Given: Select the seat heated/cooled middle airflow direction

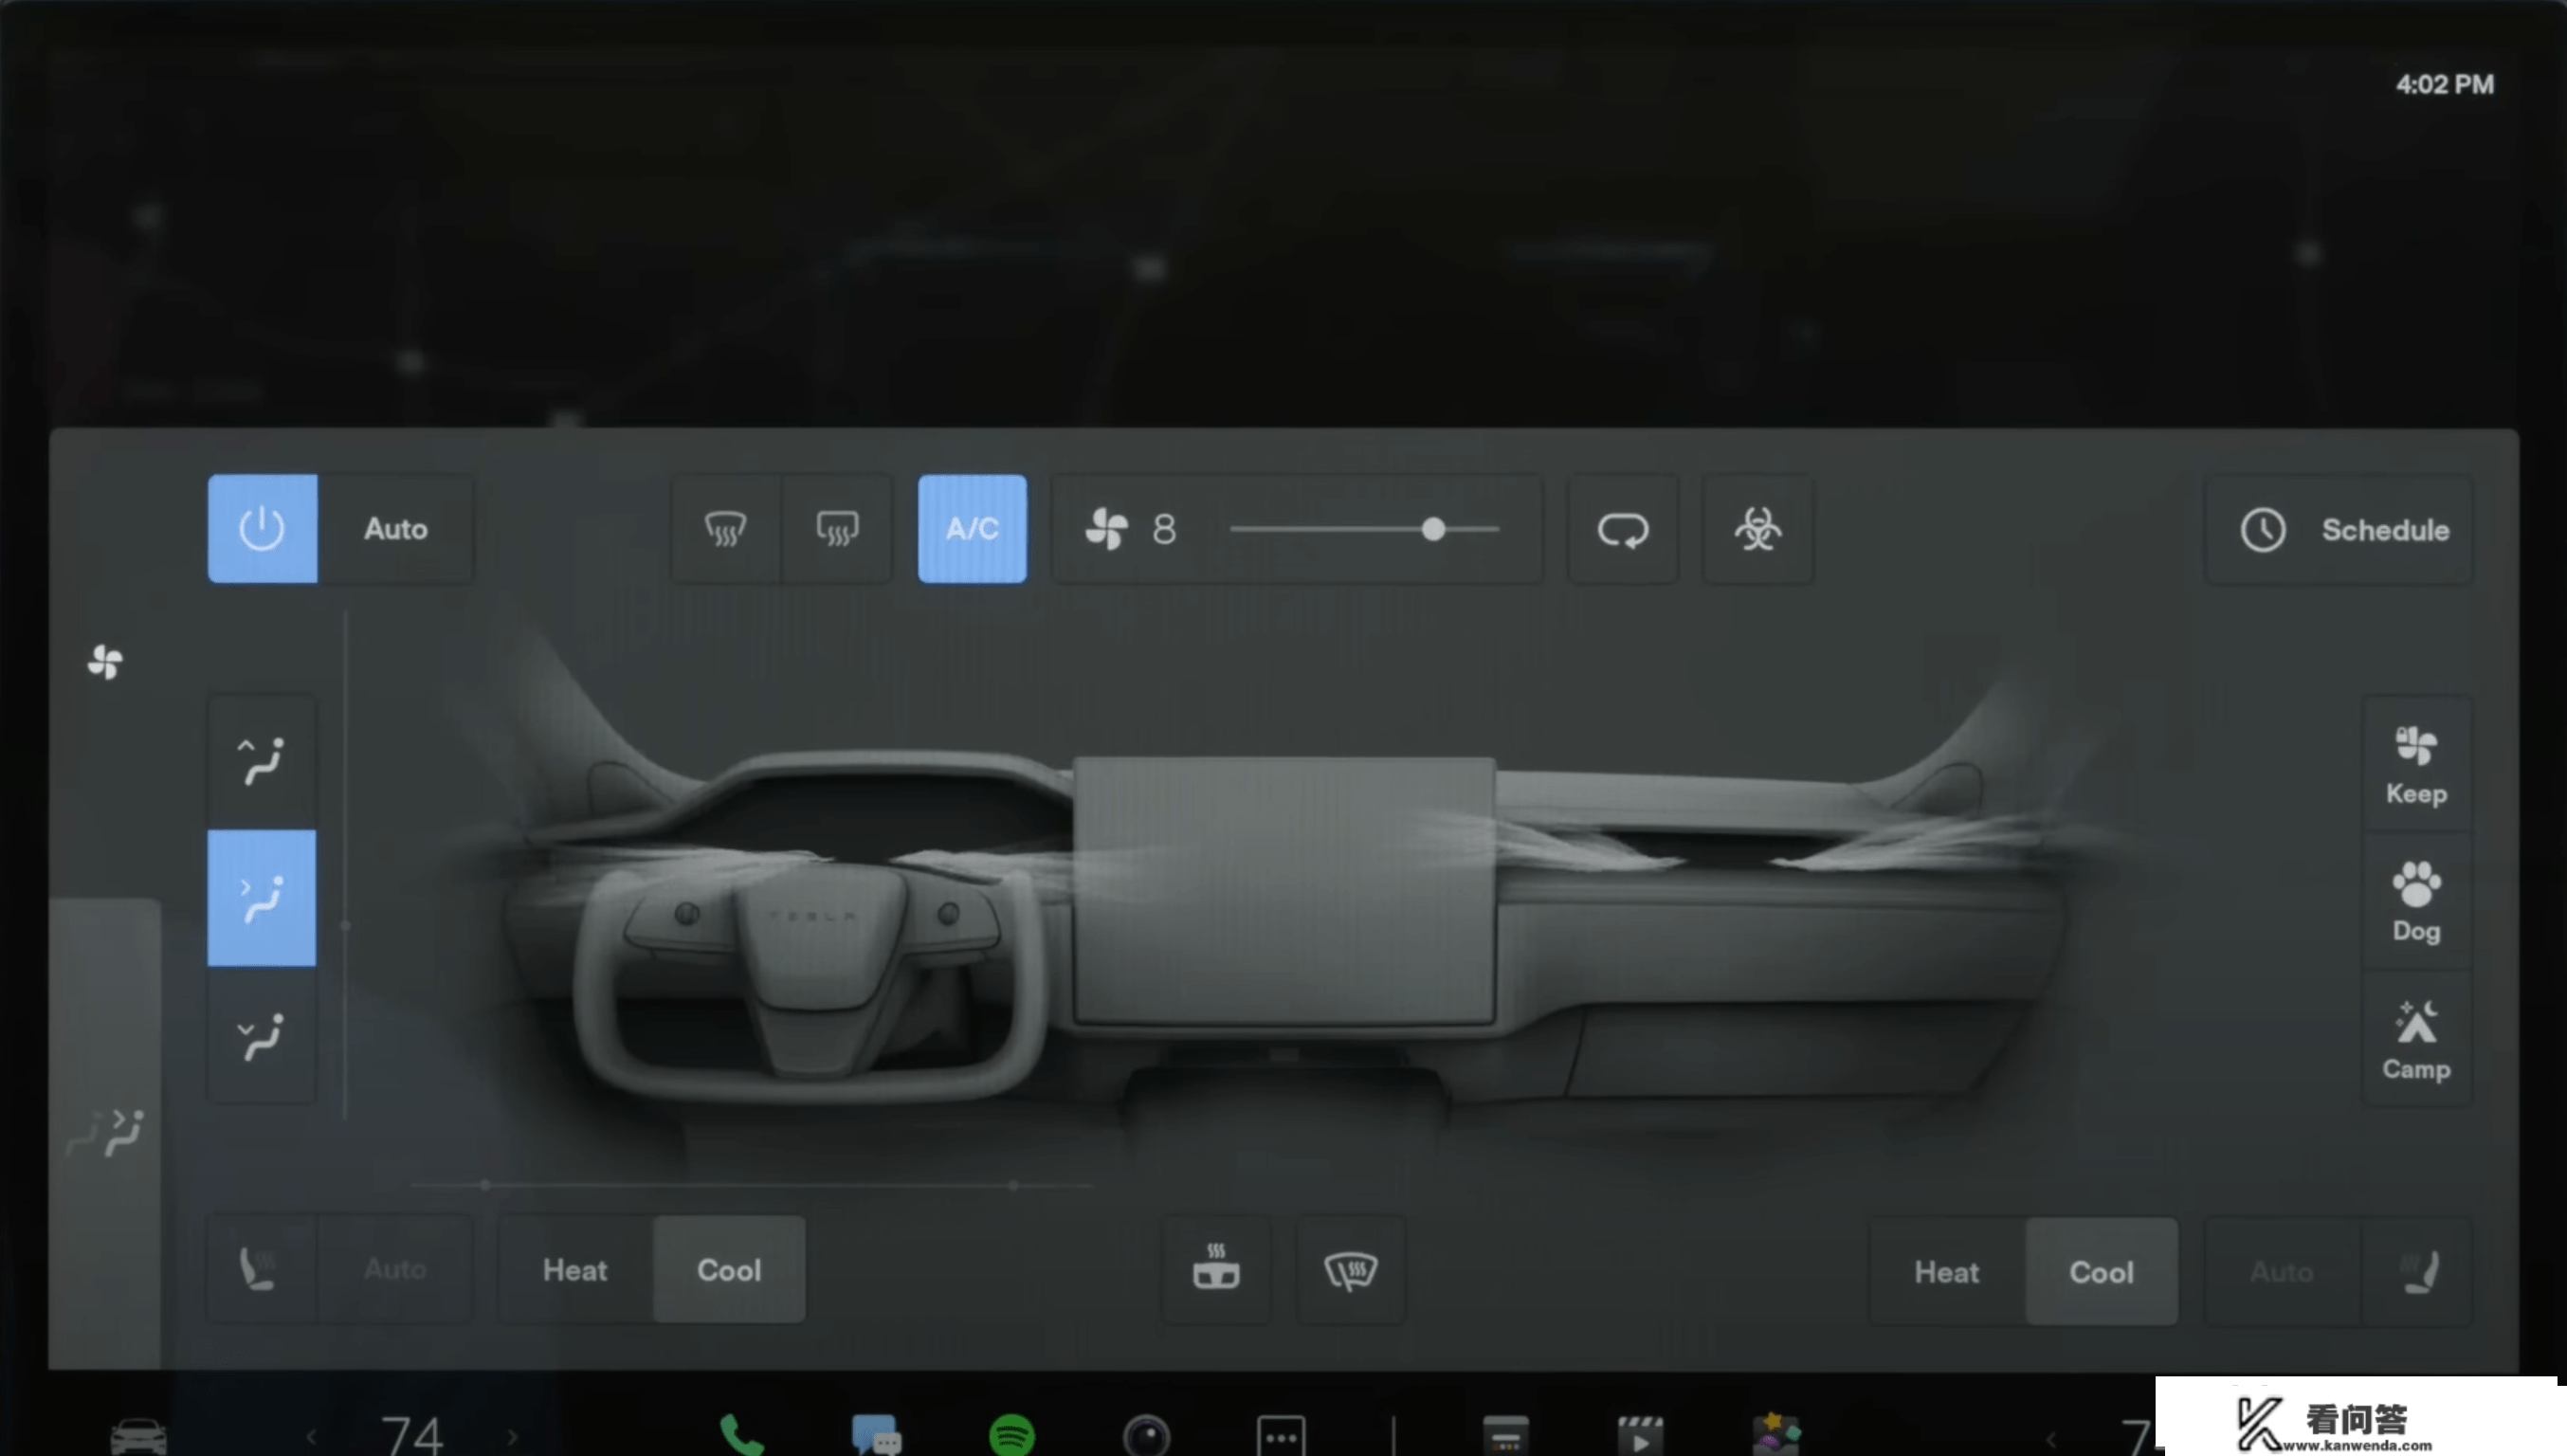Looking at the screenshot, I should pos(261,898).
